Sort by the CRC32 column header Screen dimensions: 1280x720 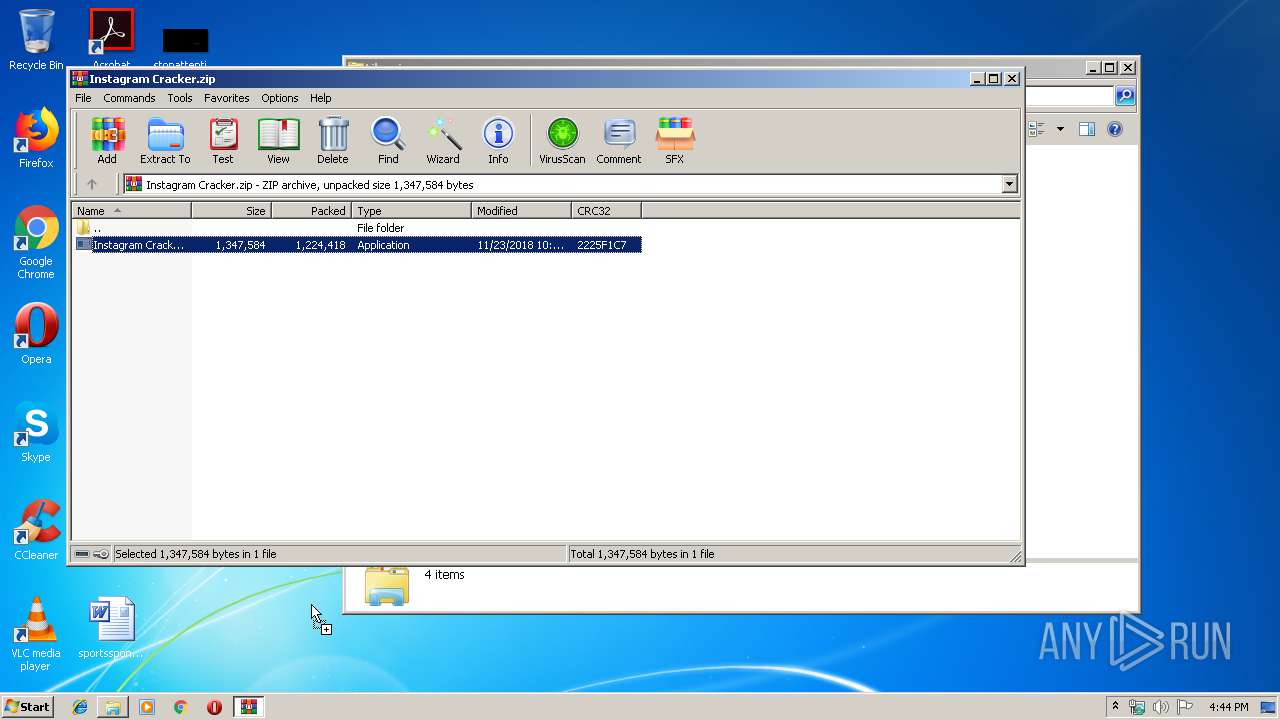(607, 211)
